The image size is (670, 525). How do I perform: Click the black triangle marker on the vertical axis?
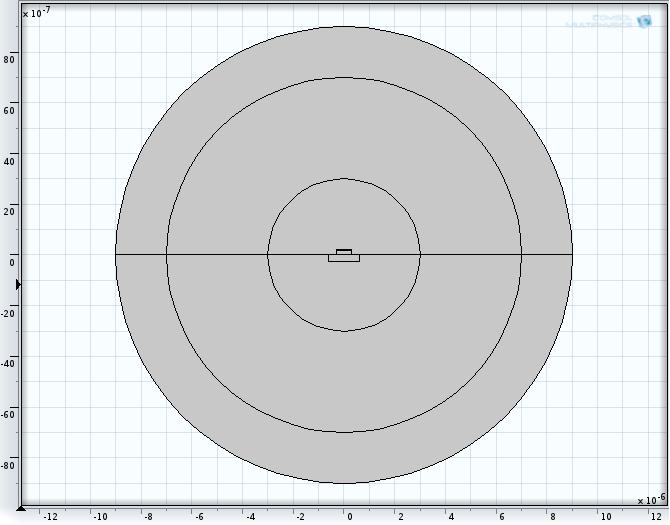click(x=18, y=285)
